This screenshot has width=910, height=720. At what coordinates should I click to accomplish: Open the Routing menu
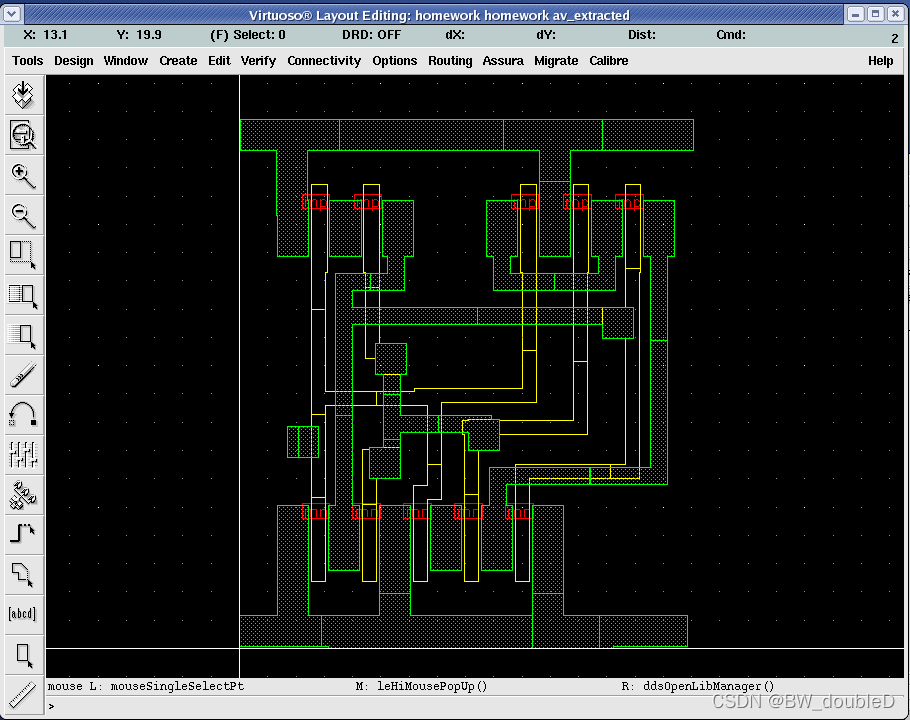coord(450,61)
